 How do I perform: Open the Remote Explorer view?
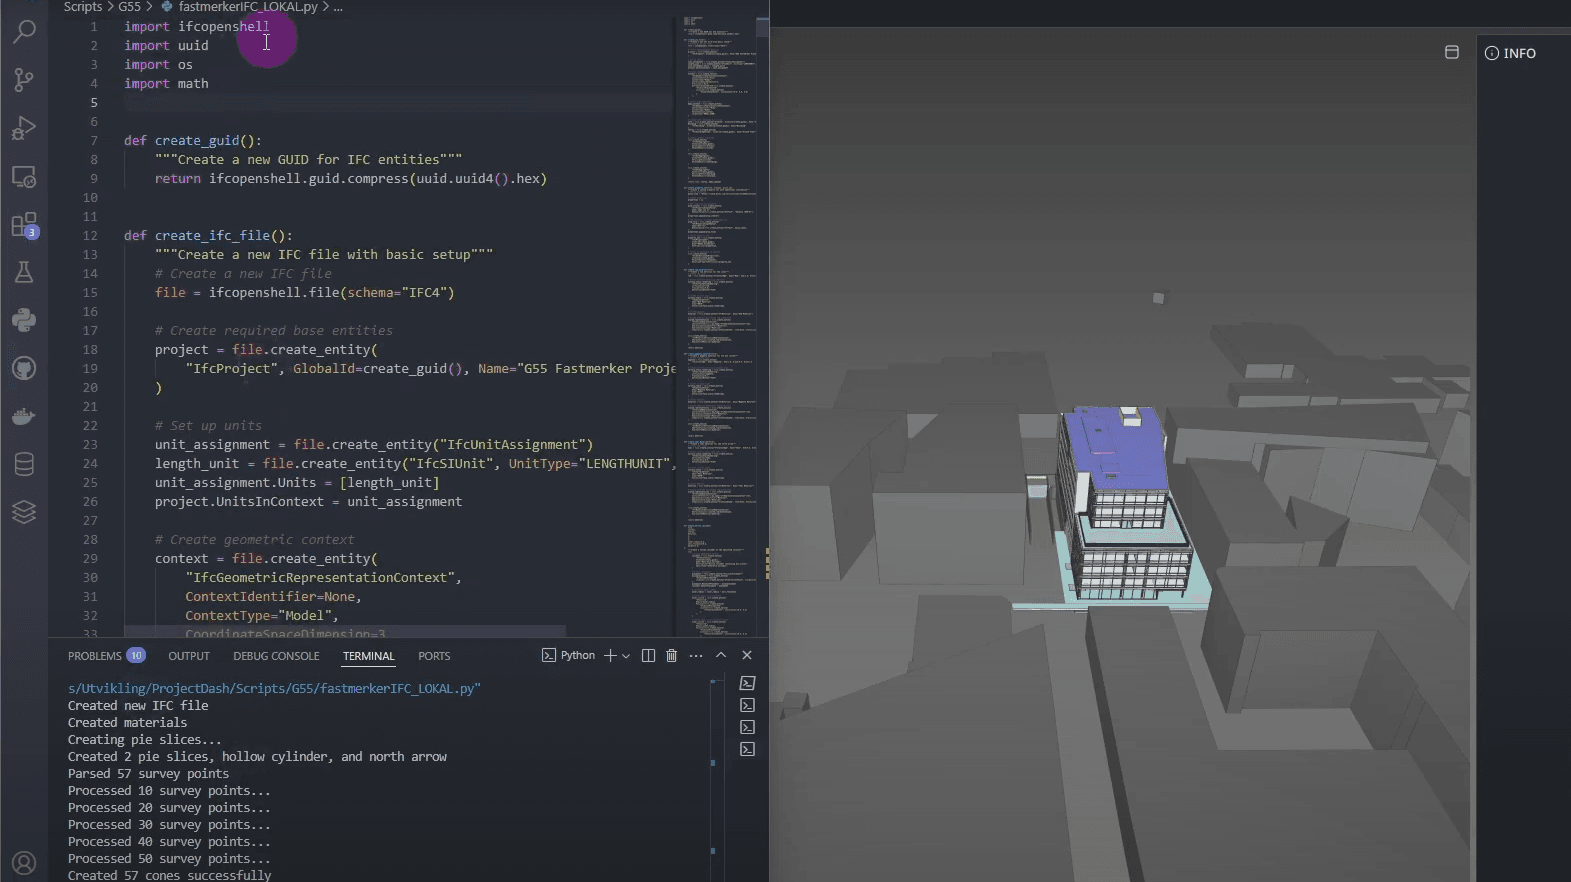tap(24, 177)
